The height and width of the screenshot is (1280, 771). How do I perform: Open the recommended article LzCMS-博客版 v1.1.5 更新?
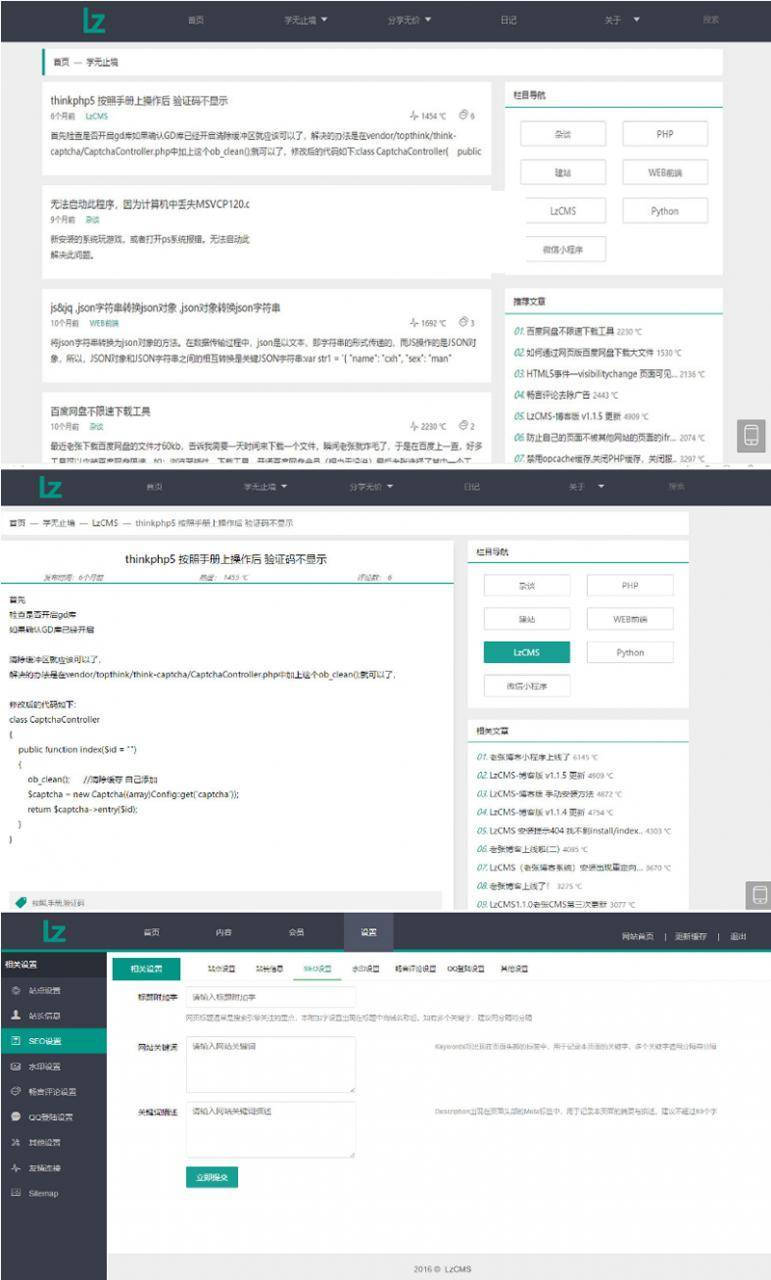tap(575, 416)
